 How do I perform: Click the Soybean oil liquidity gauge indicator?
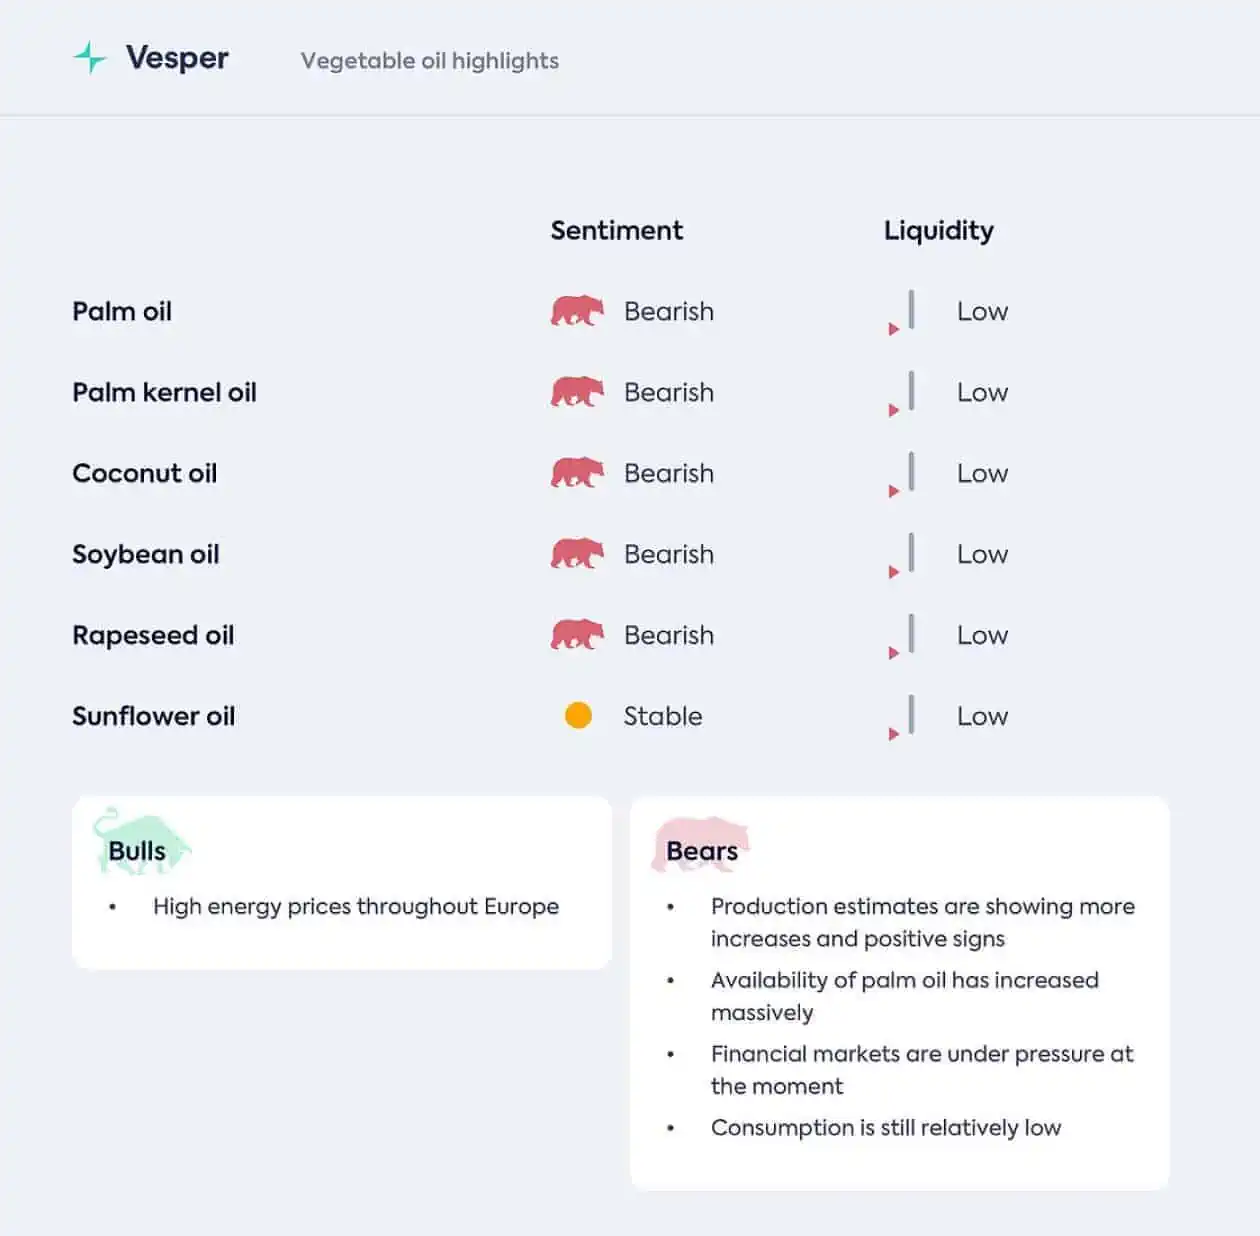click(x=902, y=555)
